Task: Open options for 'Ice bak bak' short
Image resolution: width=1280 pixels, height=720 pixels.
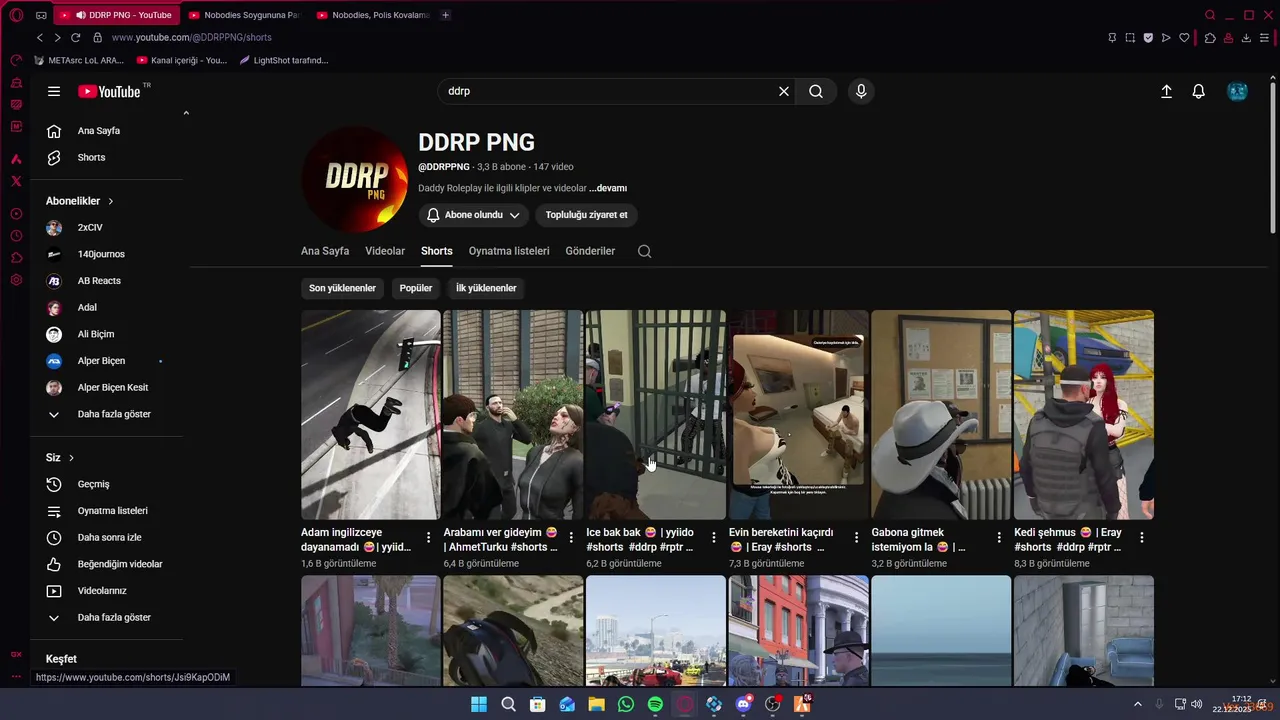Action: [x=714, y=538]
